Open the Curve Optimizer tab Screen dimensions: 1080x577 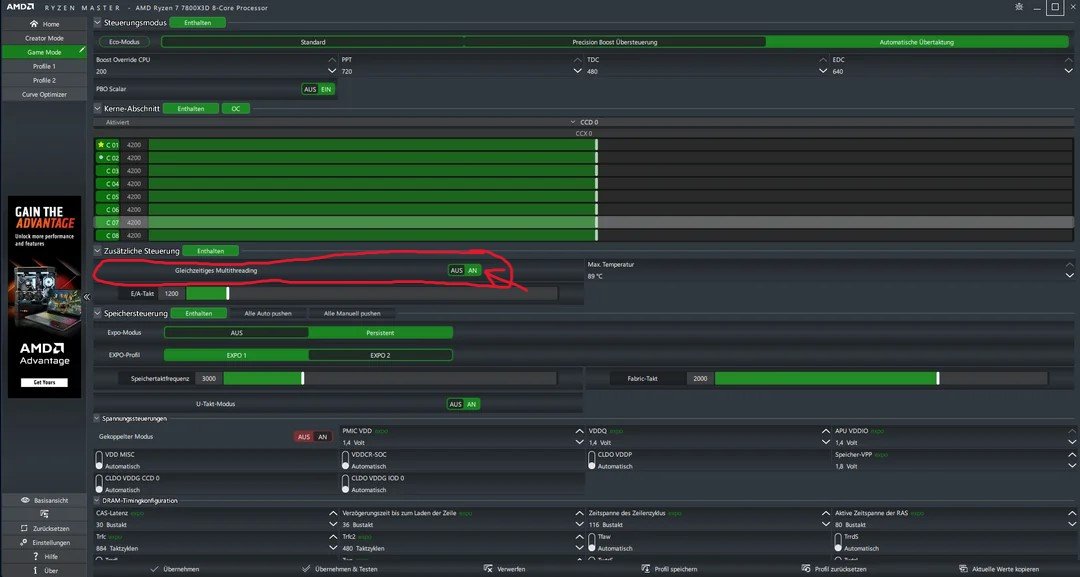44,95
